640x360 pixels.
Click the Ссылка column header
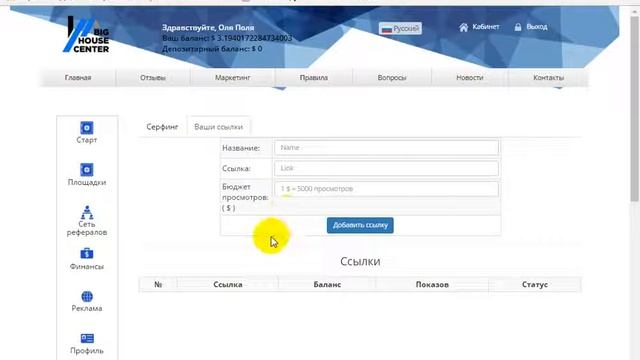(228, 284)
